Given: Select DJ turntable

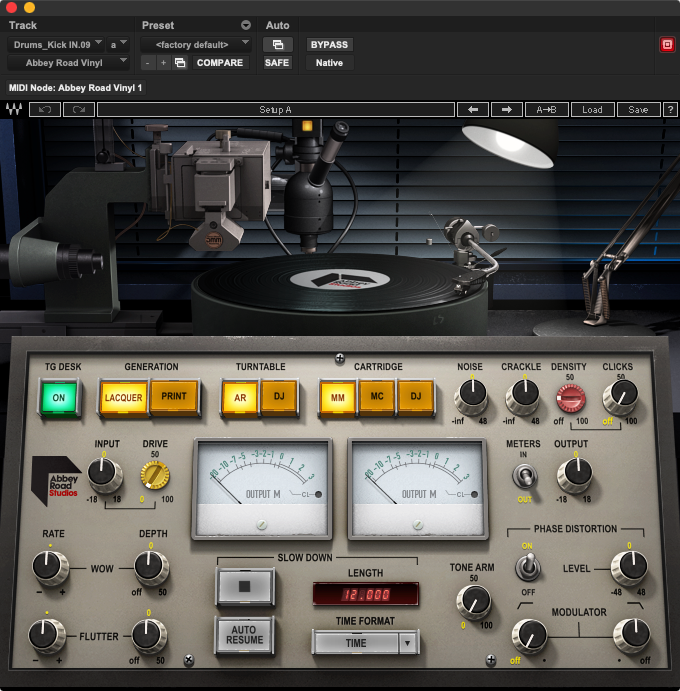Looking at the screenshot, I should tap(279, 397).
